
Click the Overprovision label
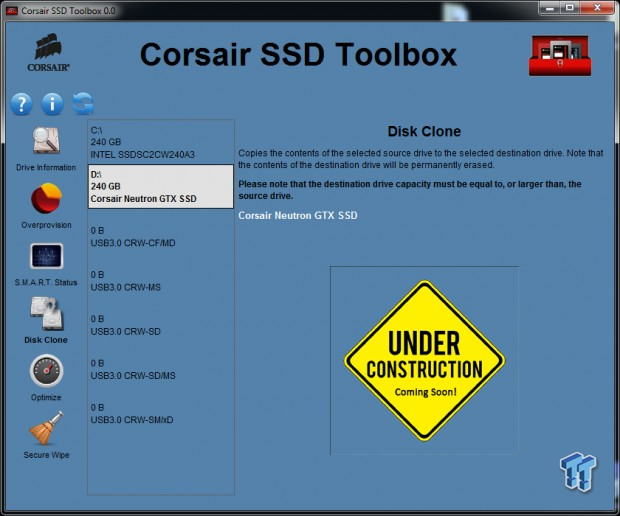click(x=46, y=225)
